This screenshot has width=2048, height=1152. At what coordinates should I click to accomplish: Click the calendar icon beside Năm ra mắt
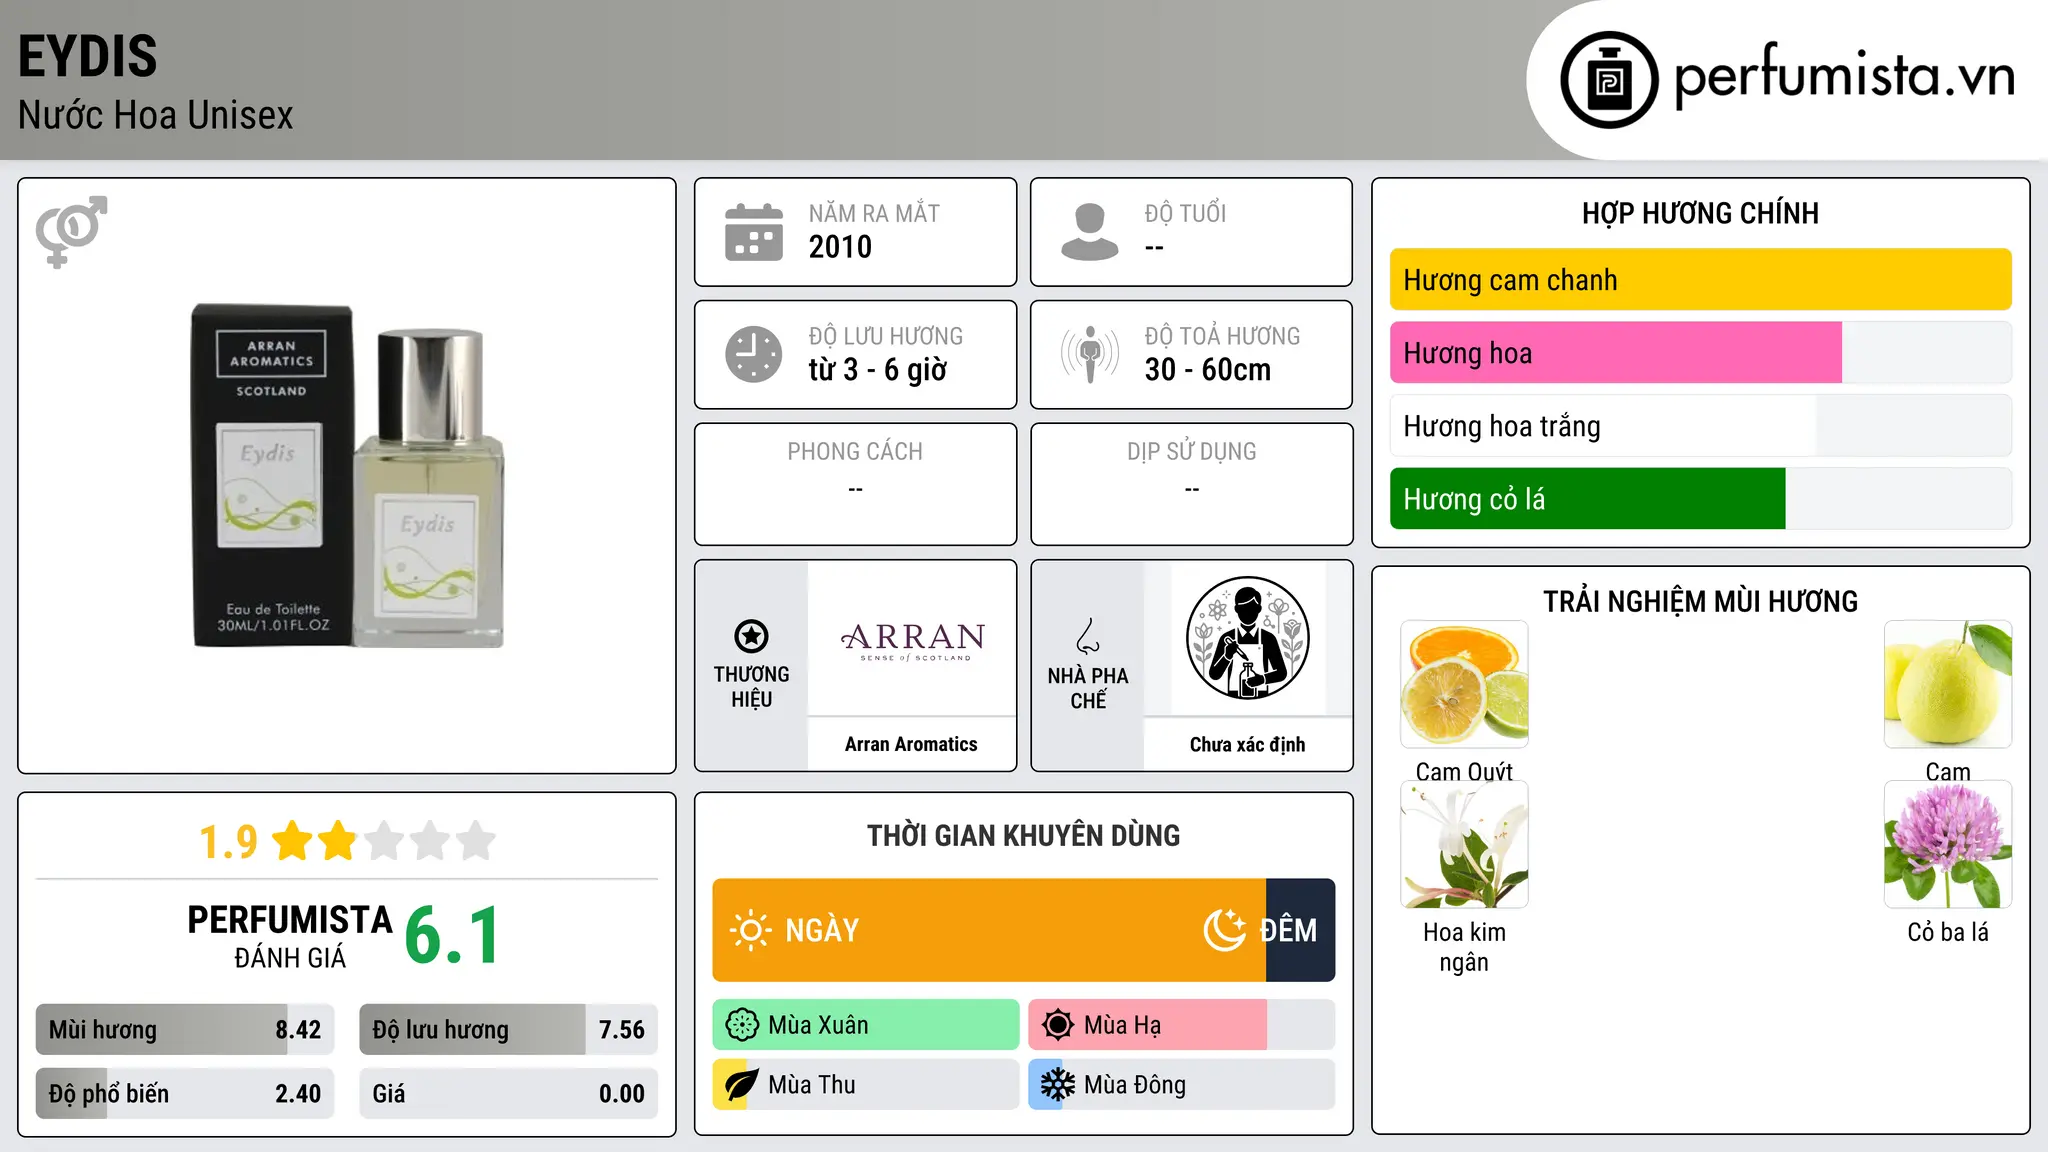[754, 232]
